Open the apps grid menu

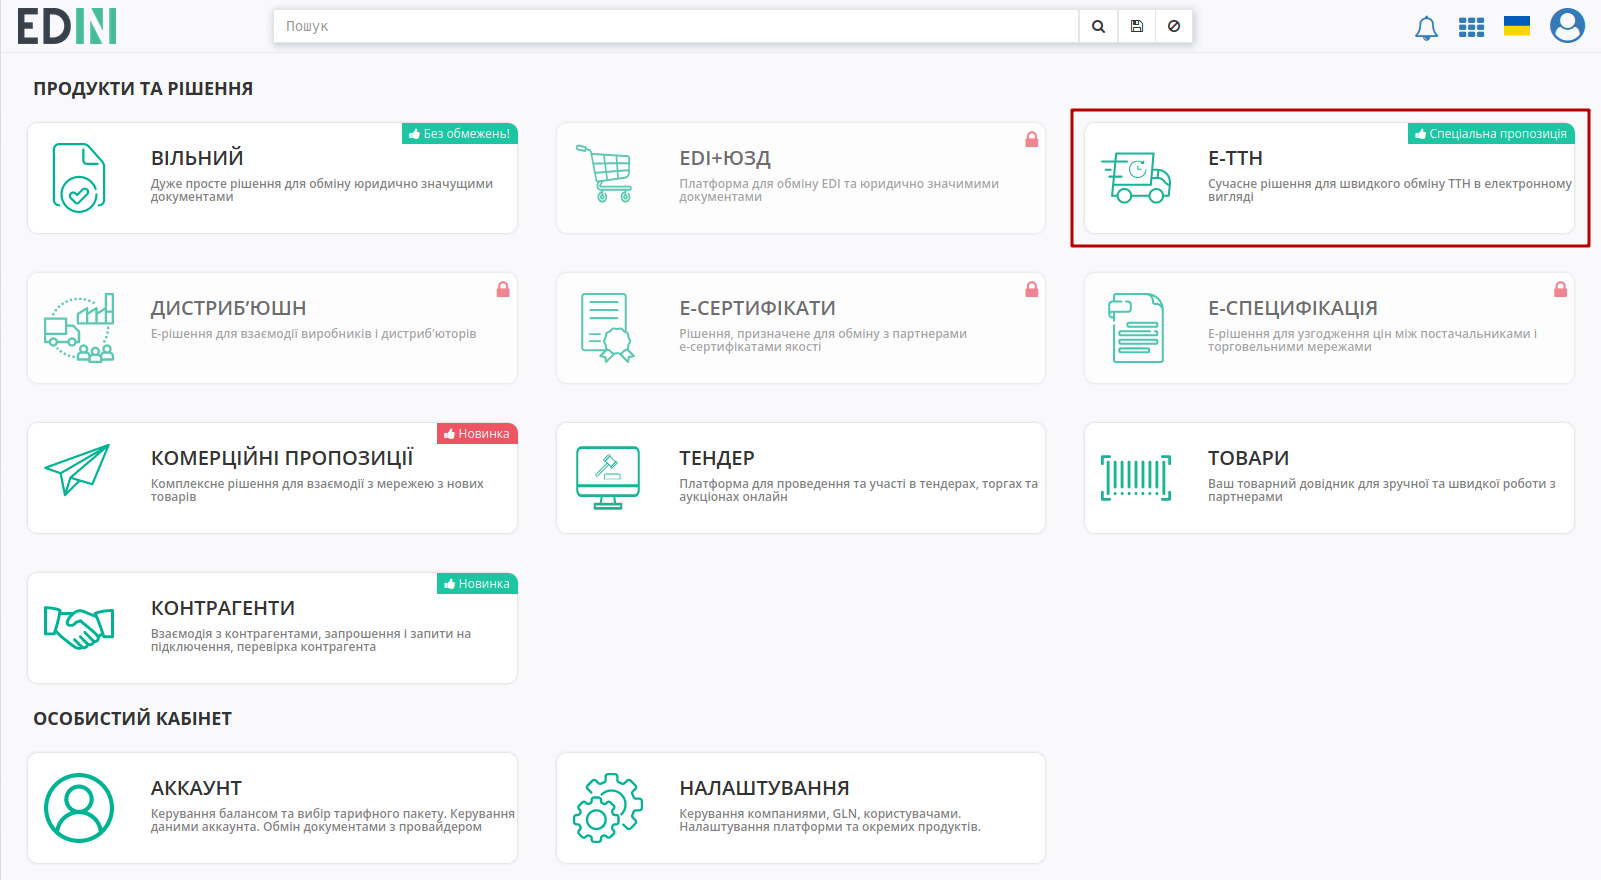[1471, 27]
